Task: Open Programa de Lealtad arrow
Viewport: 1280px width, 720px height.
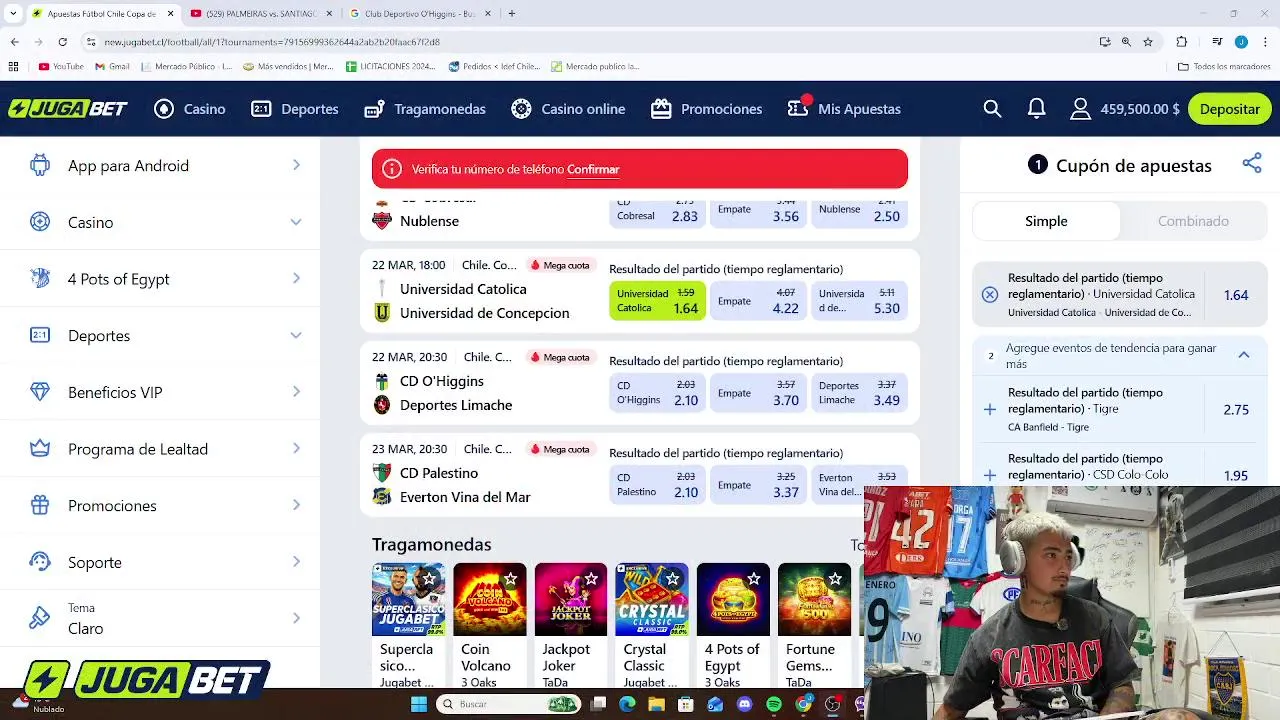Action: pos(296,449)
